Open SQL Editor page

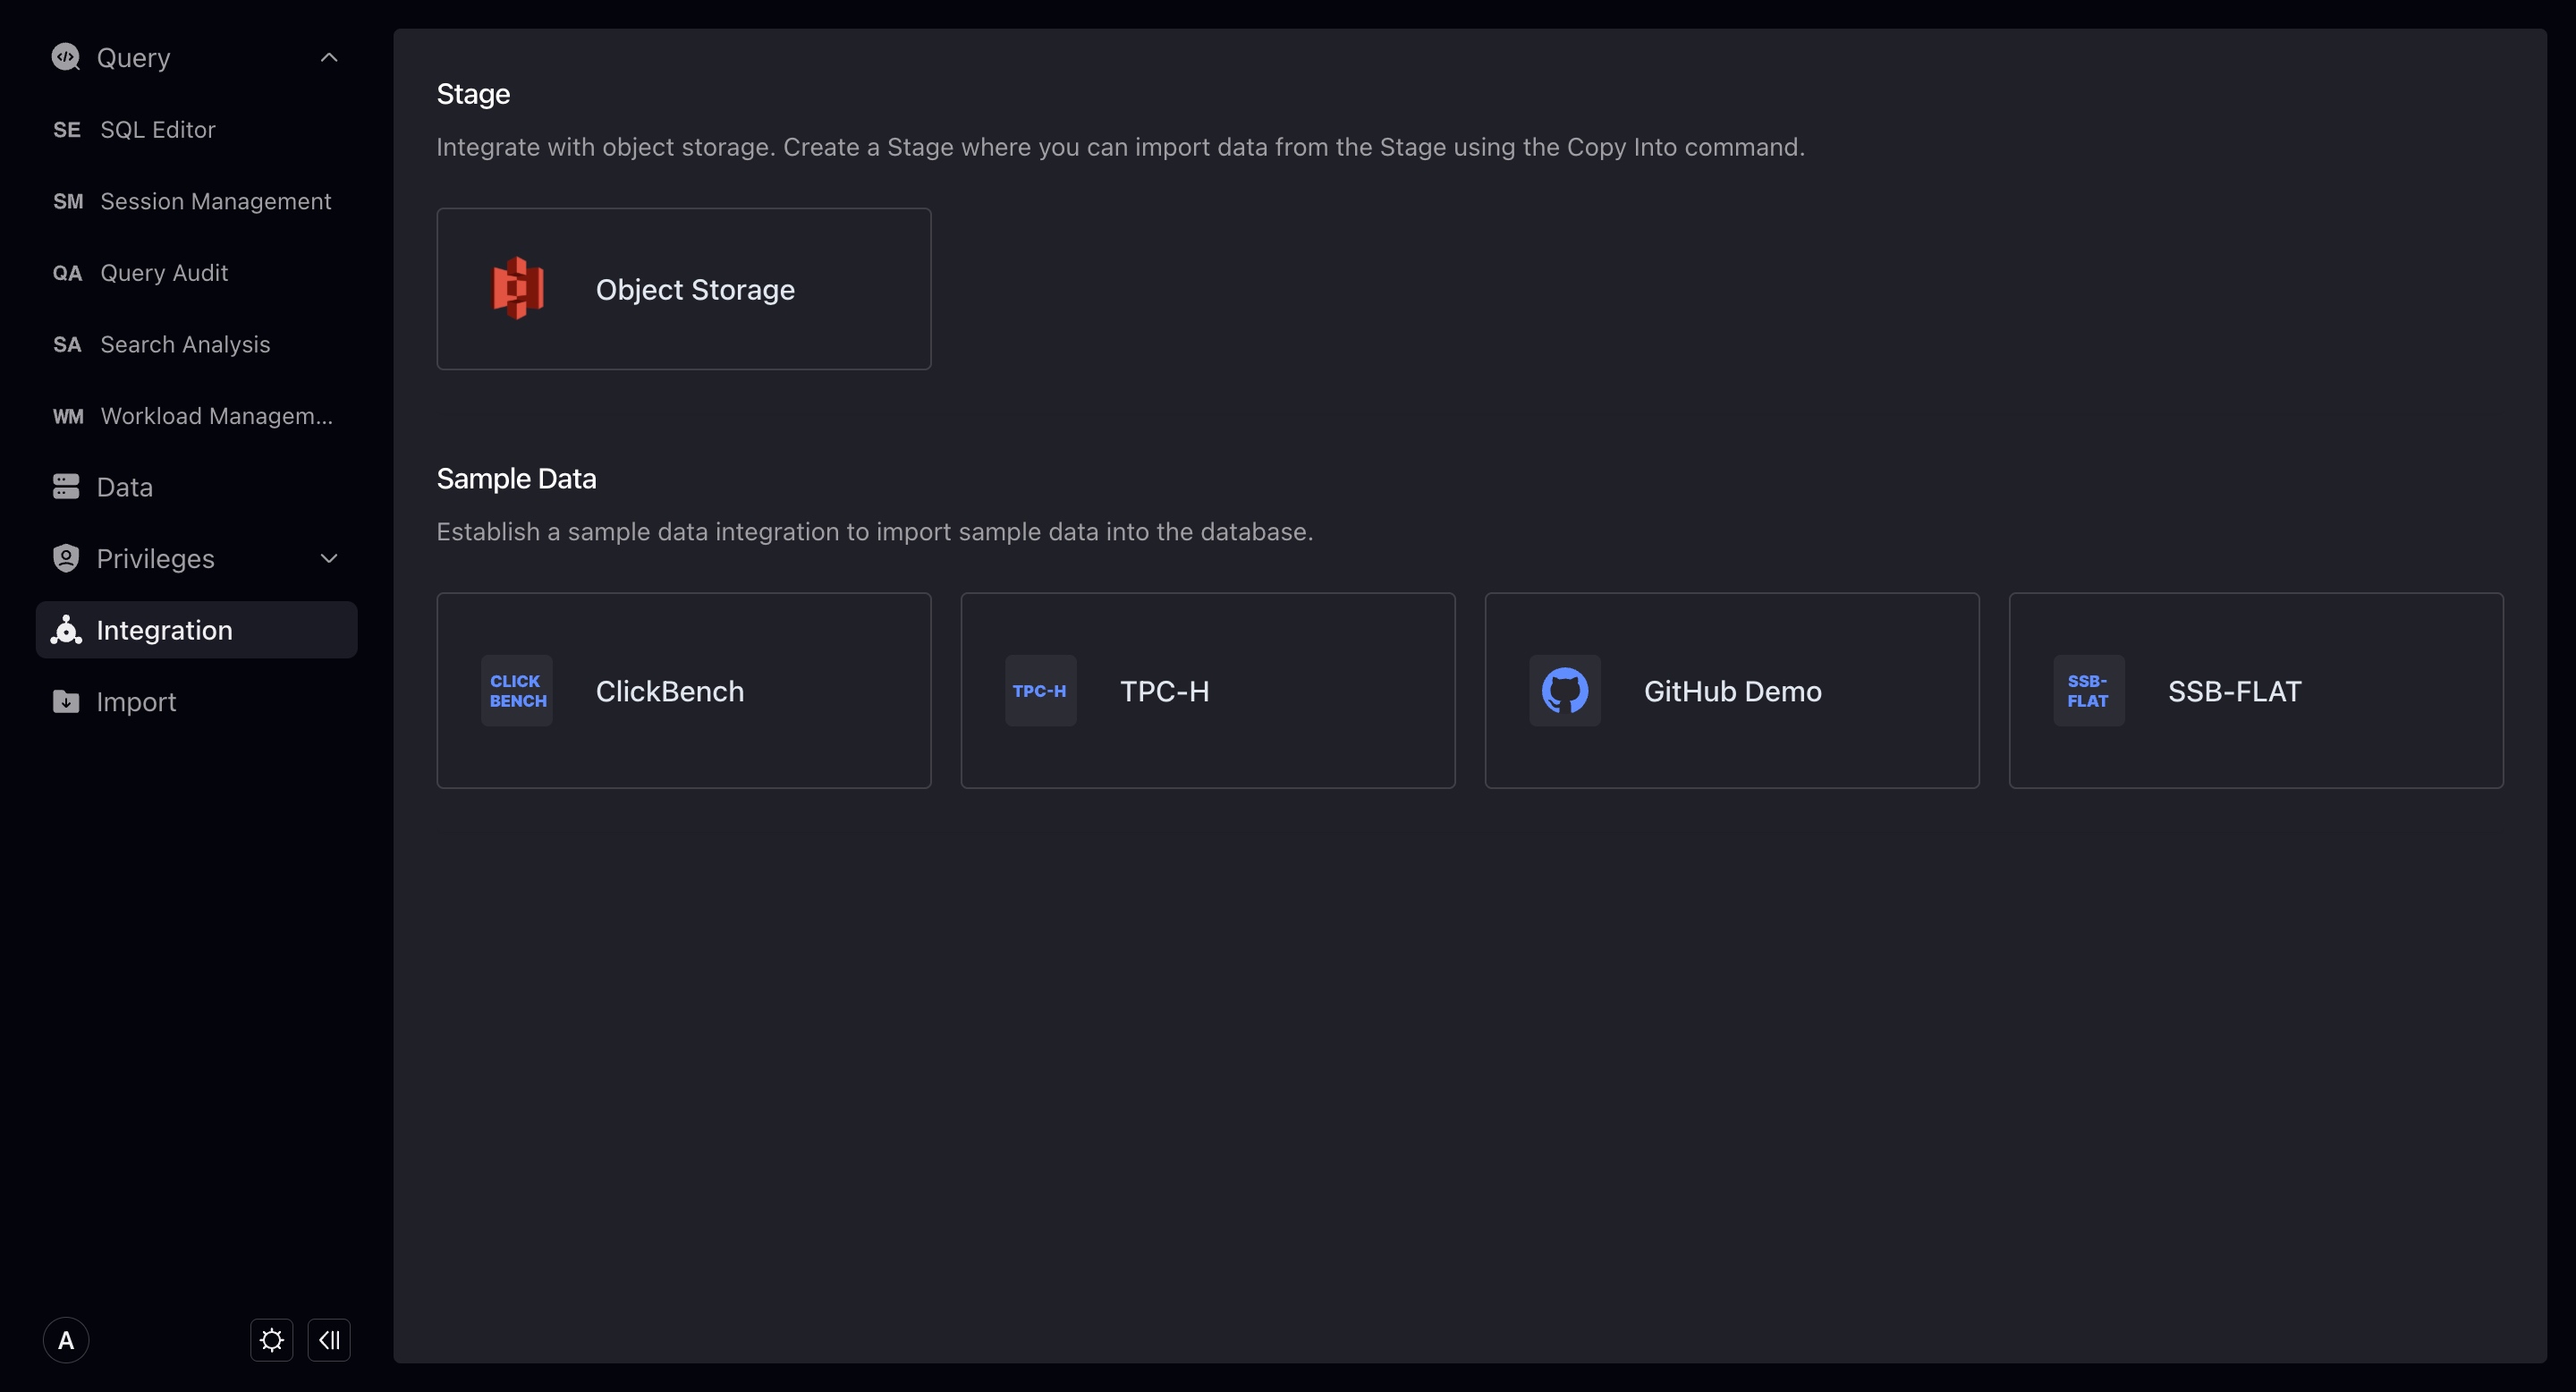158,130
